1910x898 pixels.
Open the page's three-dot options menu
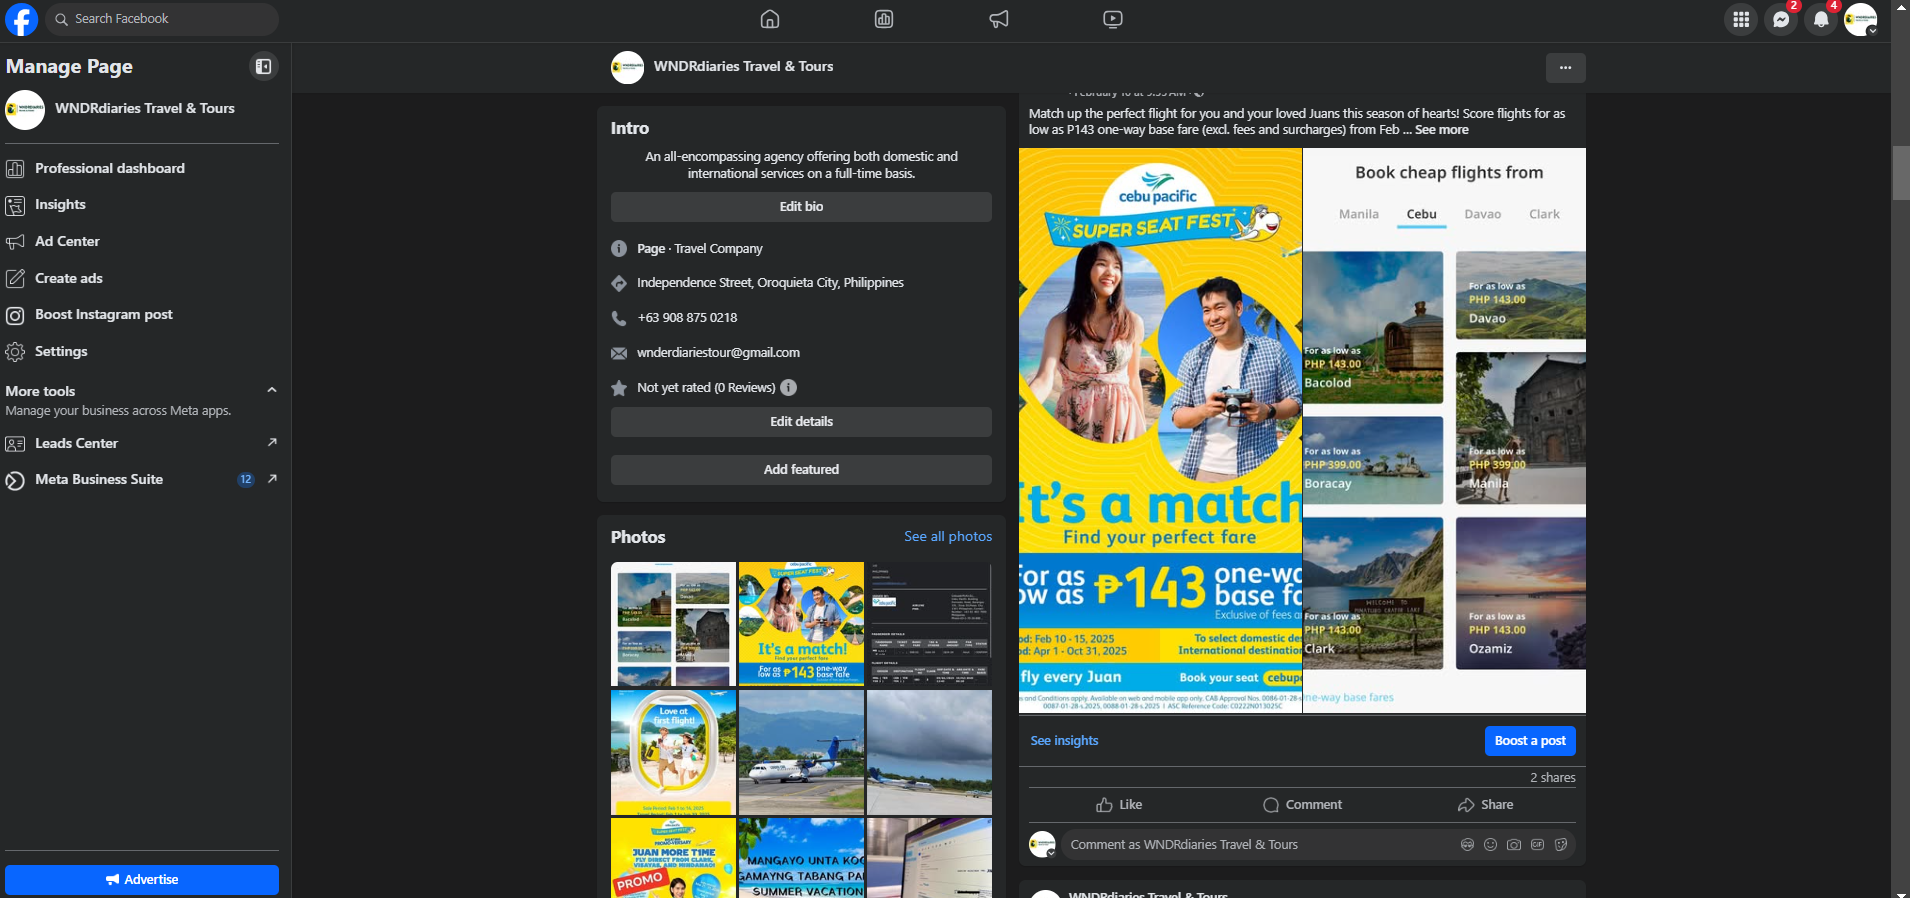coord(1565,67)
